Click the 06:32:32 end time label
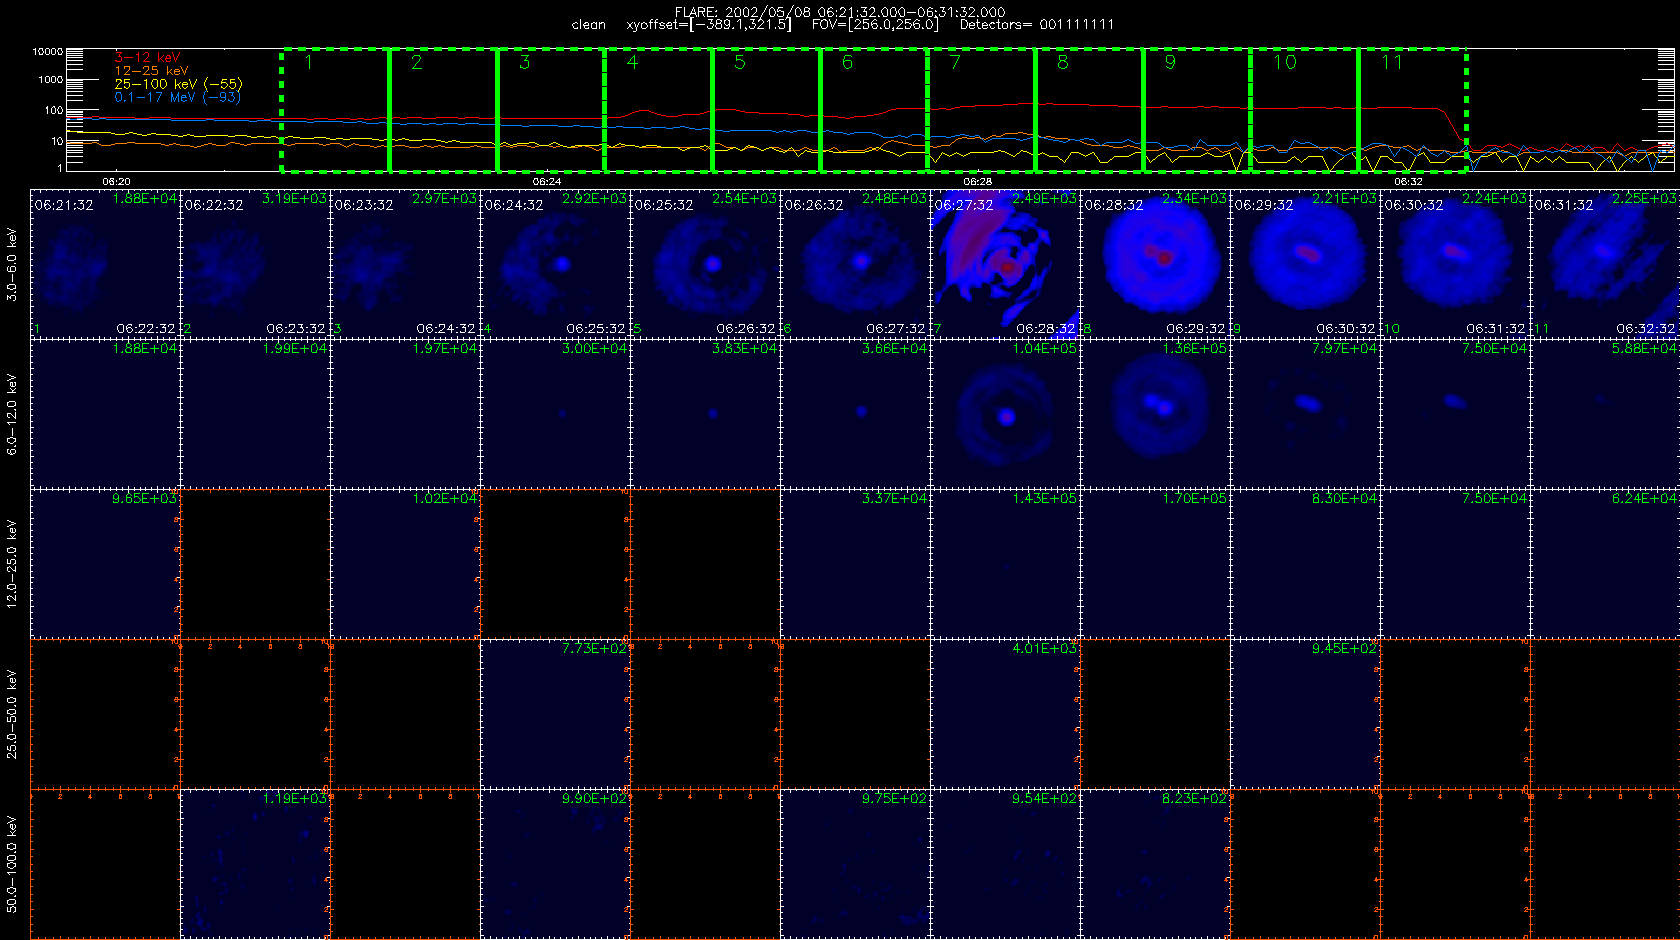The height and width of the screenshot is (940, 1680). [1645, 328]
